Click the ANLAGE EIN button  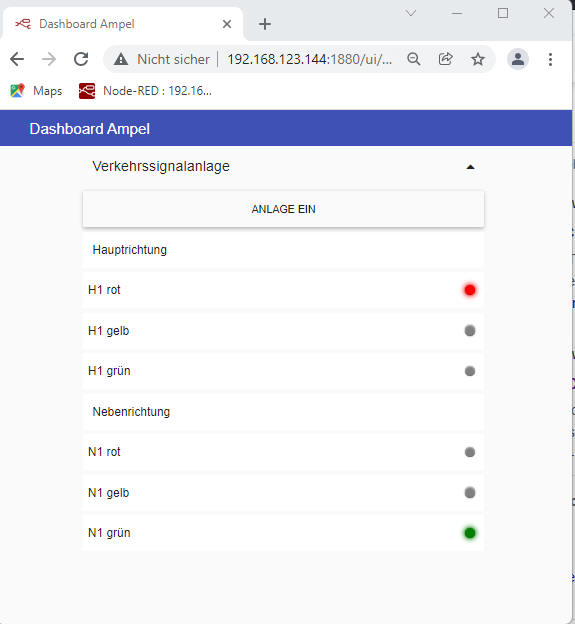(x=283, y=209)
